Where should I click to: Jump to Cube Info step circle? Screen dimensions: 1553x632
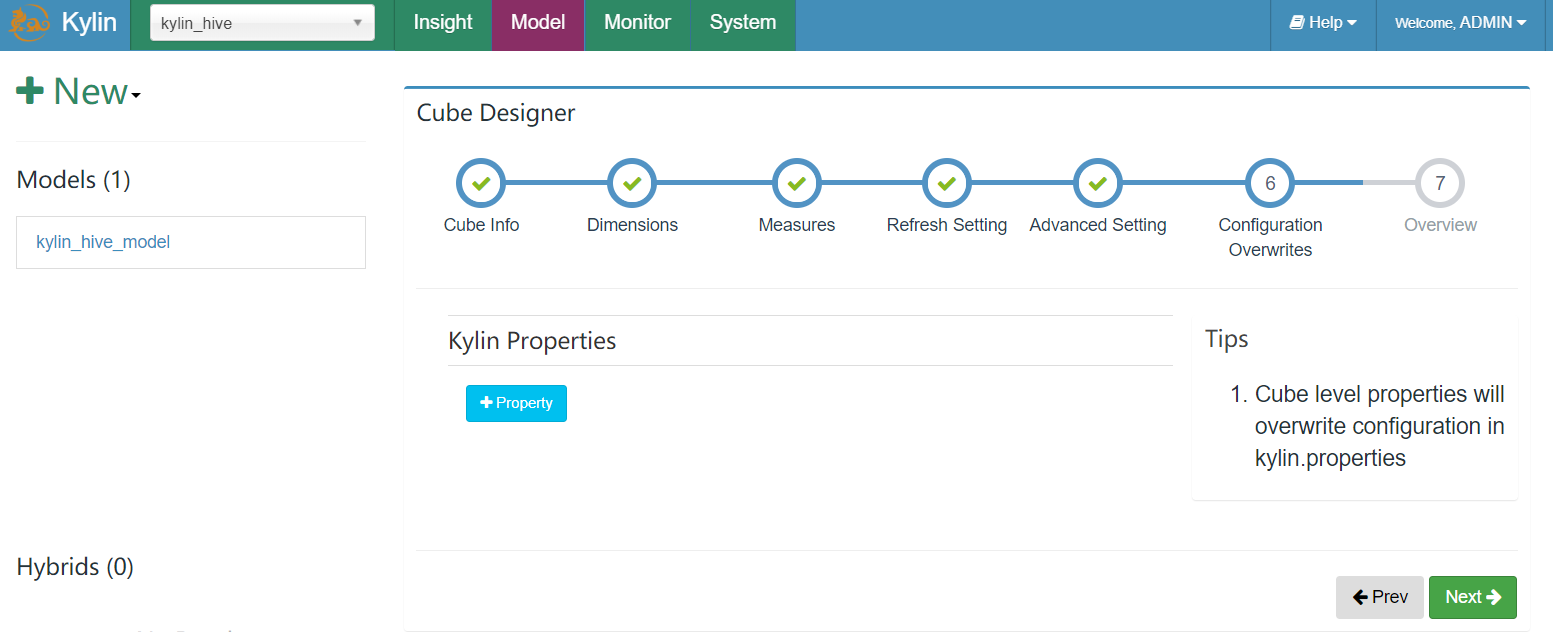(481, 184)
